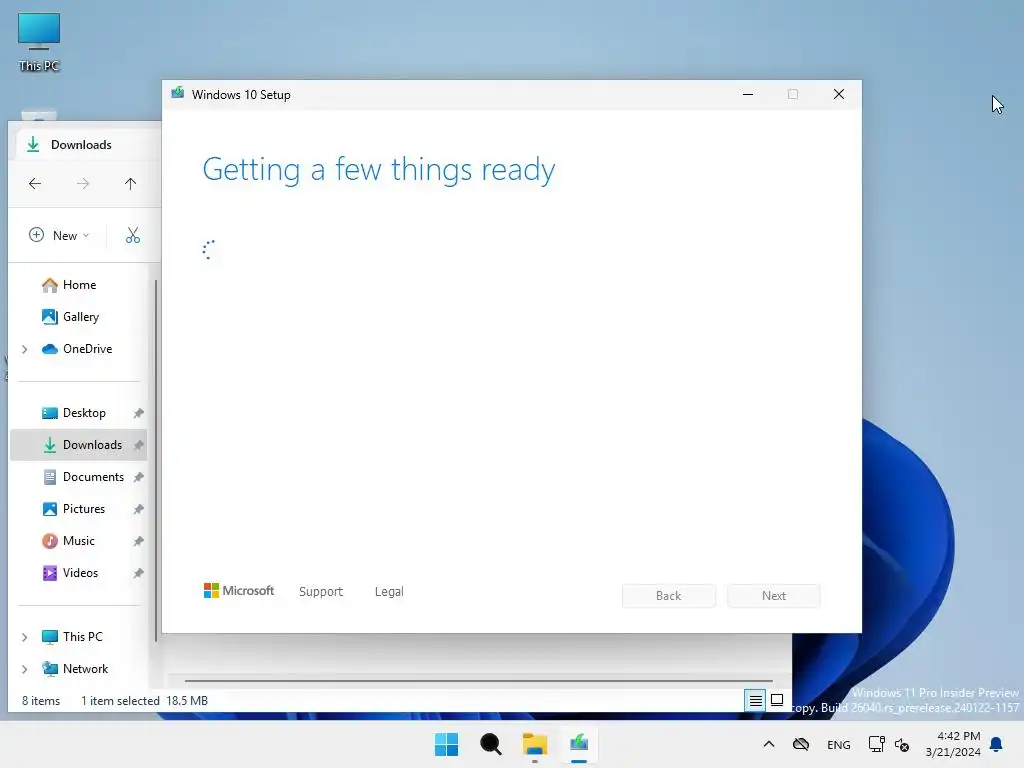Click the pin icon next to Documents
The height and width of the screenshot is (768, 1024).
pyautogui.click(x=138, y=477)
